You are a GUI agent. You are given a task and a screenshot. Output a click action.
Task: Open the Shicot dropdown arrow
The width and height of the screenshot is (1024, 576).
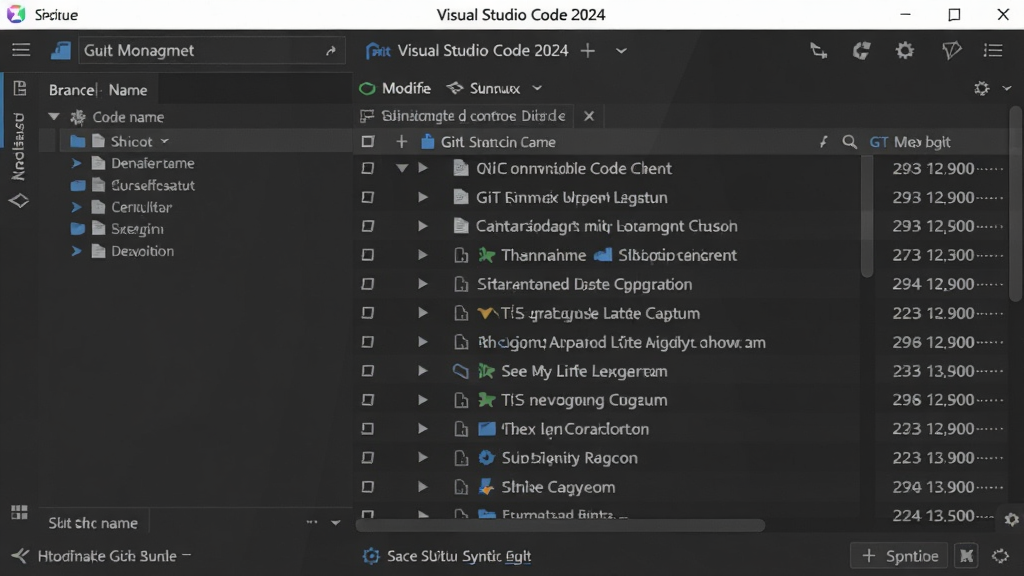(x=165, y=141)
